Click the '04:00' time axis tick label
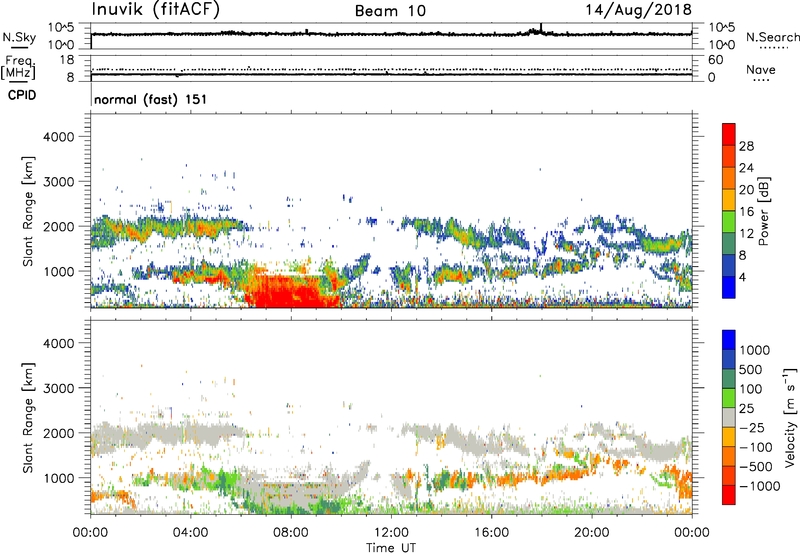This screenshot has height=554, width=800. (191, 533)
